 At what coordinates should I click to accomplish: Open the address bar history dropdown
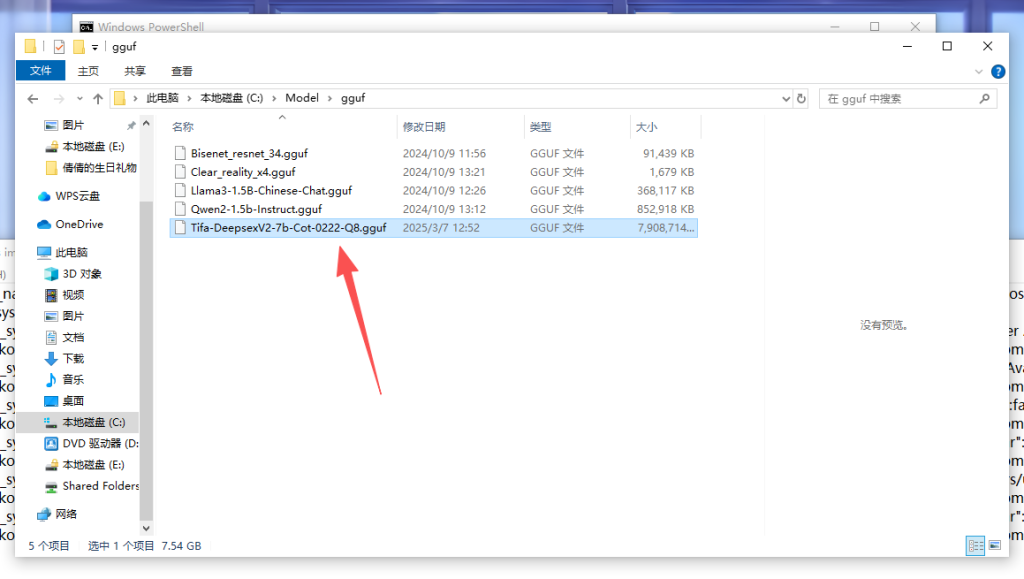785,99
